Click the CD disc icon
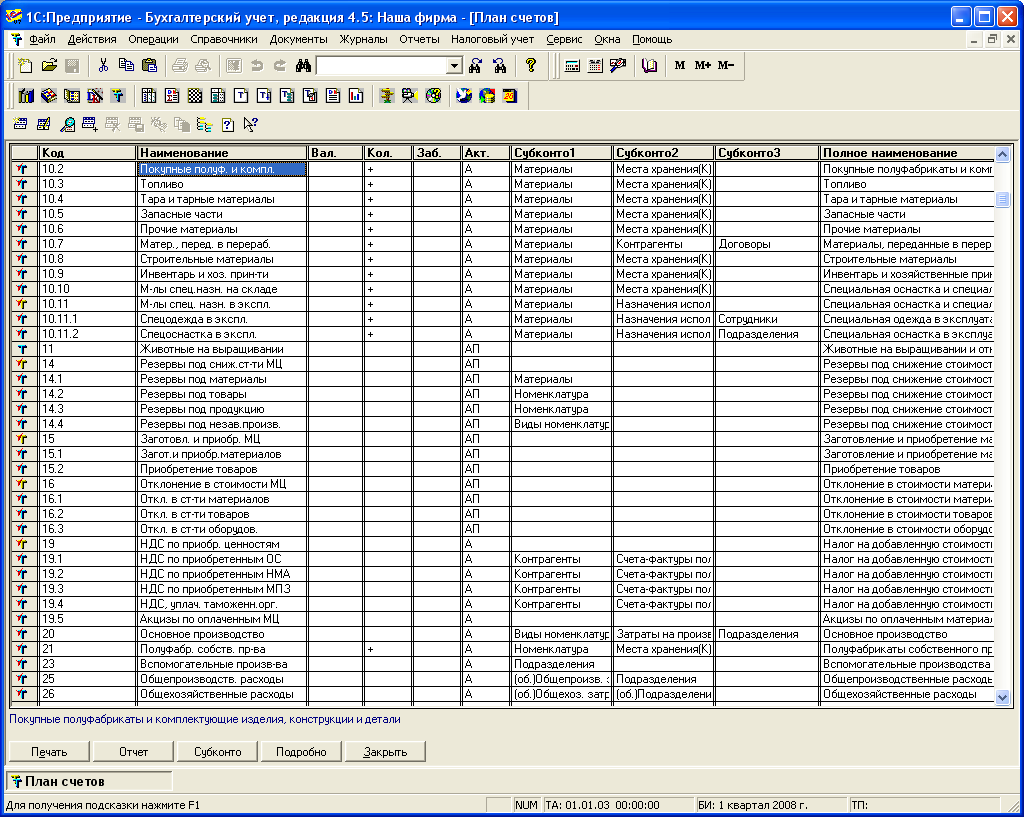The width and height of the screenshot is (1024, 817). pyautogui.click(x=433, y=96)
